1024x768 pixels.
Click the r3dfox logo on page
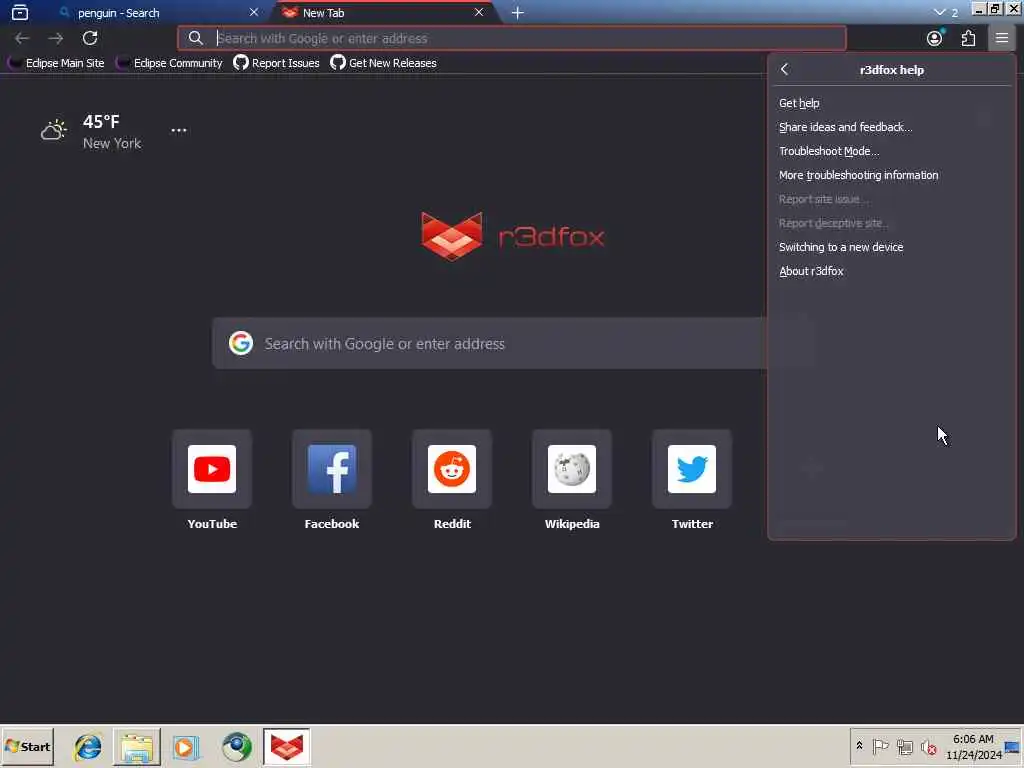pyautogui.click(x=513, y=236)
